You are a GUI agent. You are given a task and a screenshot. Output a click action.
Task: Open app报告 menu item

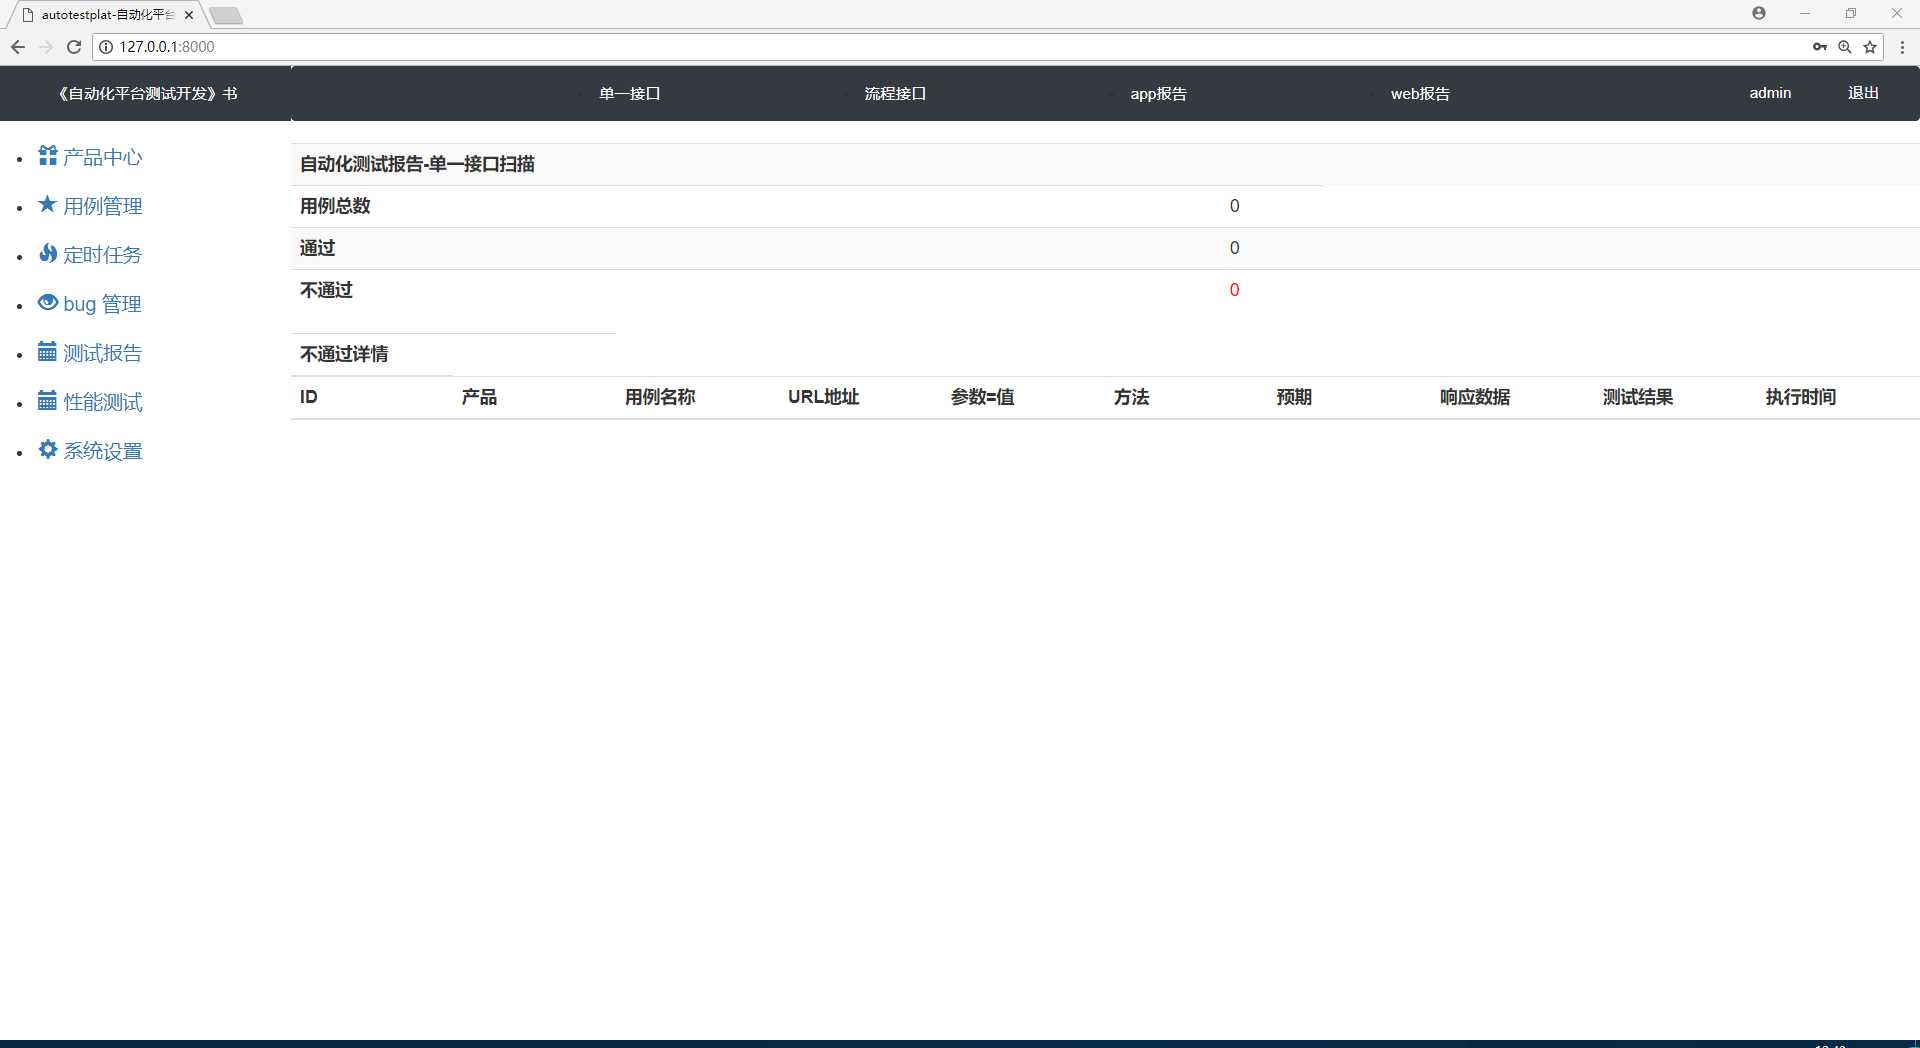(1158, 93)
